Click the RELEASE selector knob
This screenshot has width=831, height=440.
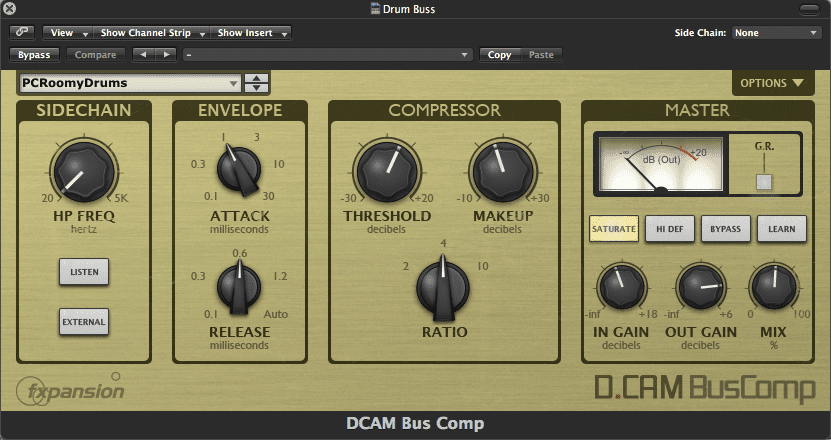tap(239, 288)
